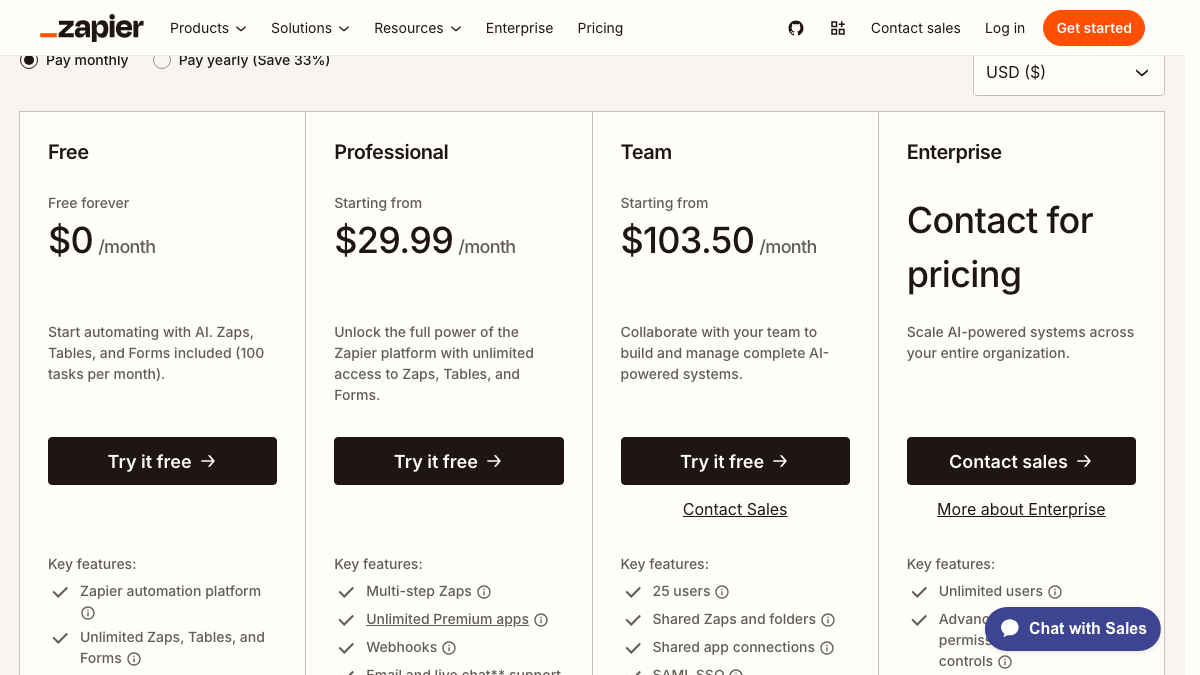Click the $103.50 Team price
This screenshot has height=675, width=1200.
tap(687, 241)
